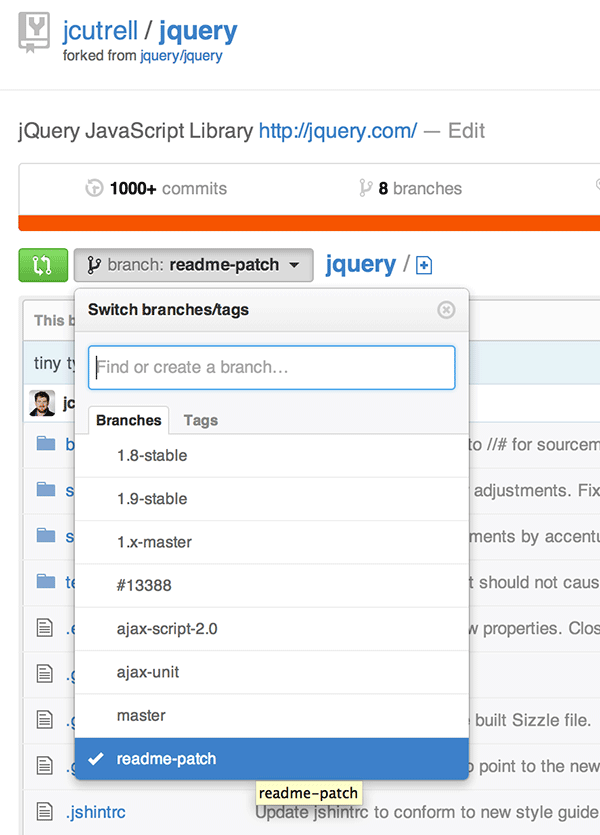Select the checked readme-patch branch
The image size is (600, 835).
click(x=272, y=759)
